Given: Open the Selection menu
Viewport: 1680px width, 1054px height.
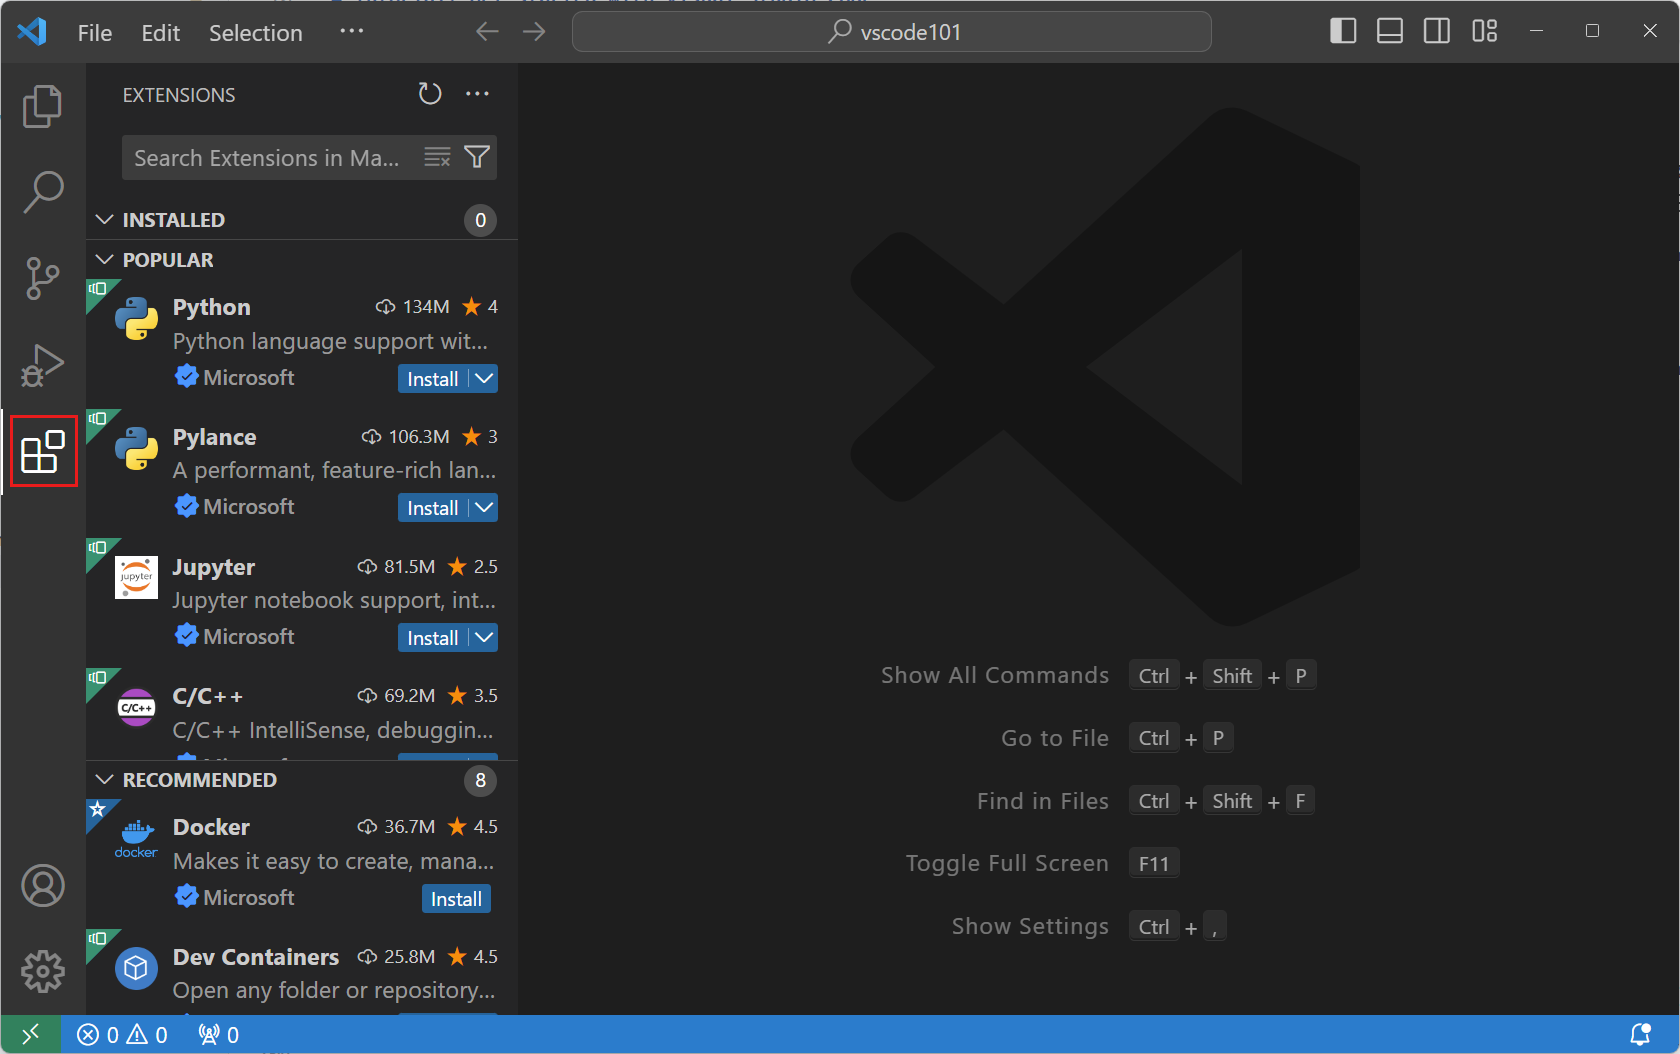Looking at the screenshot, I should (255, 32).
